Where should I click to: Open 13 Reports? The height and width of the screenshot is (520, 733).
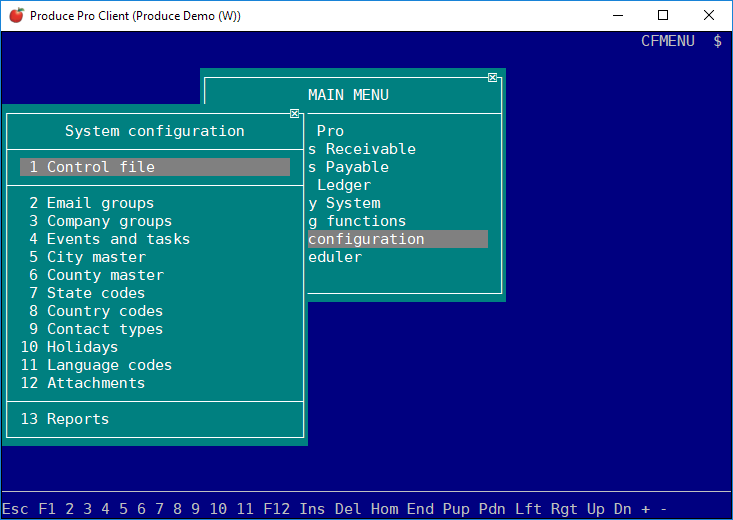pos(65,419)
